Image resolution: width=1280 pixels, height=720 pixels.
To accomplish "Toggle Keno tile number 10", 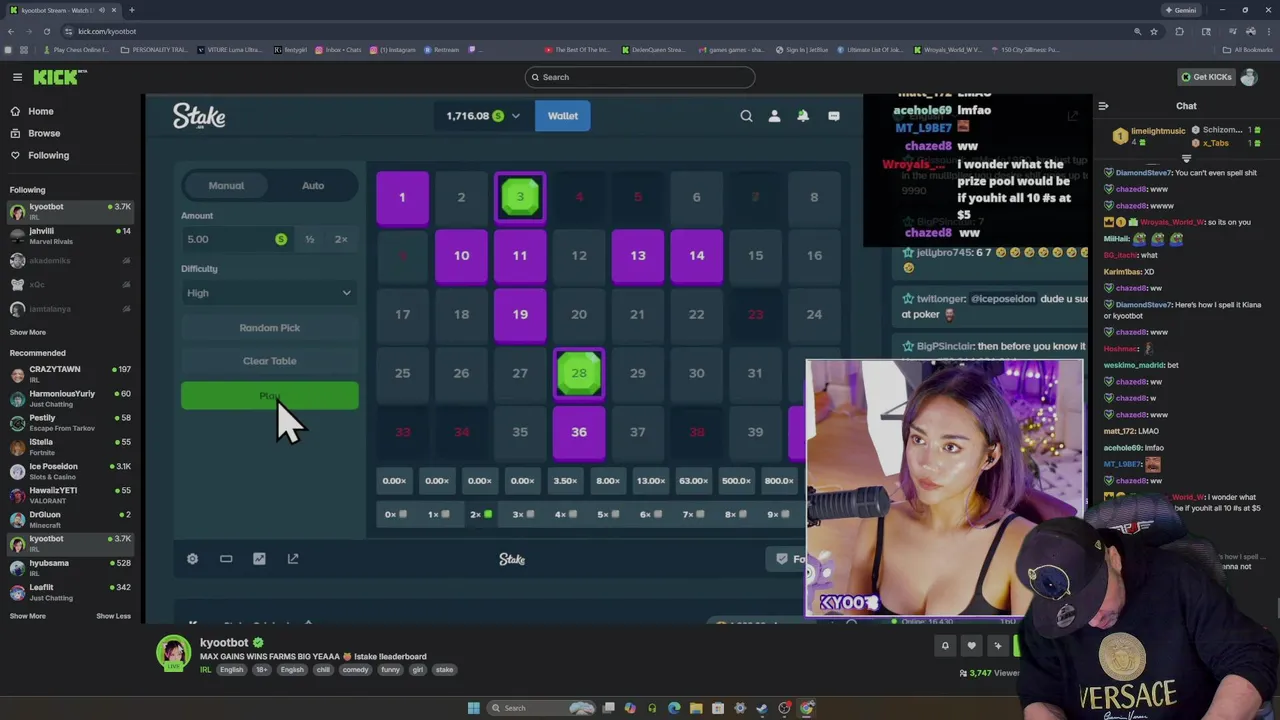I will click(x=461, y=256).
